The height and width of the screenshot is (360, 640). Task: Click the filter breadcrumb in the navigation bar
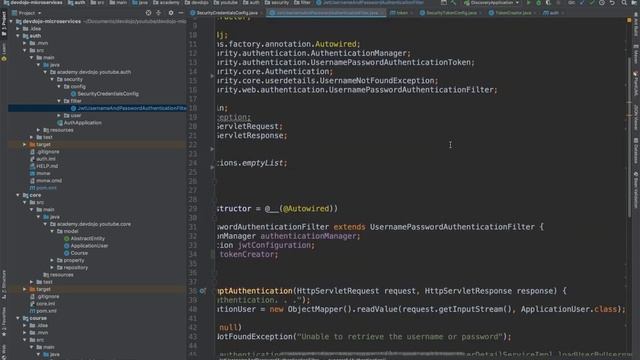pyautogui.click(x=302, y=3)
